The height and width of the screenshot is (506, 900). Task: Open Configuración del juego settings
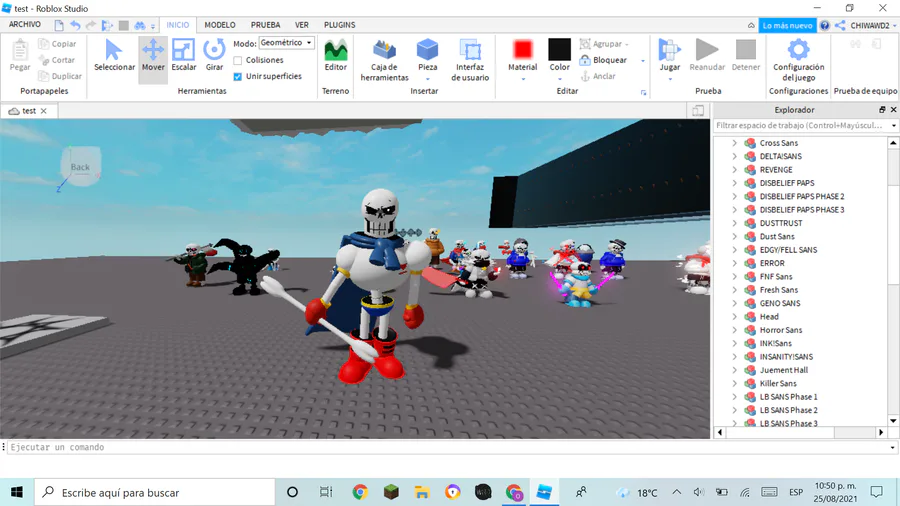tap(798, 60)
